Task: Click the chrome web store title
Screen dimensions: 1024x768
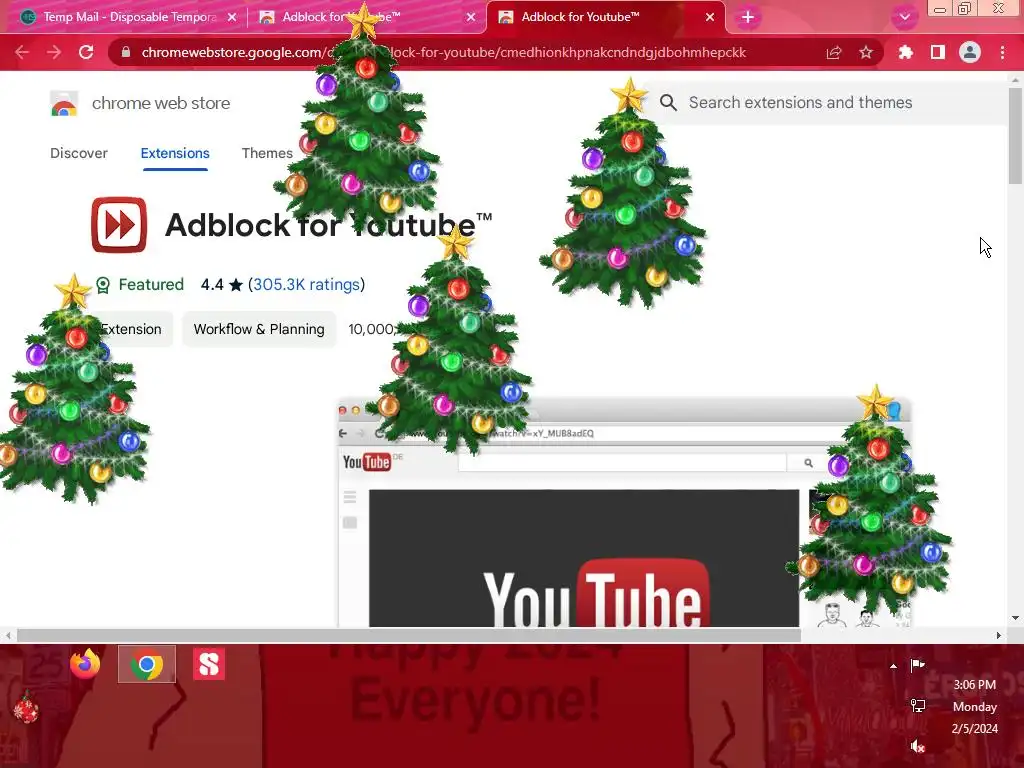Action: (161, 103)
